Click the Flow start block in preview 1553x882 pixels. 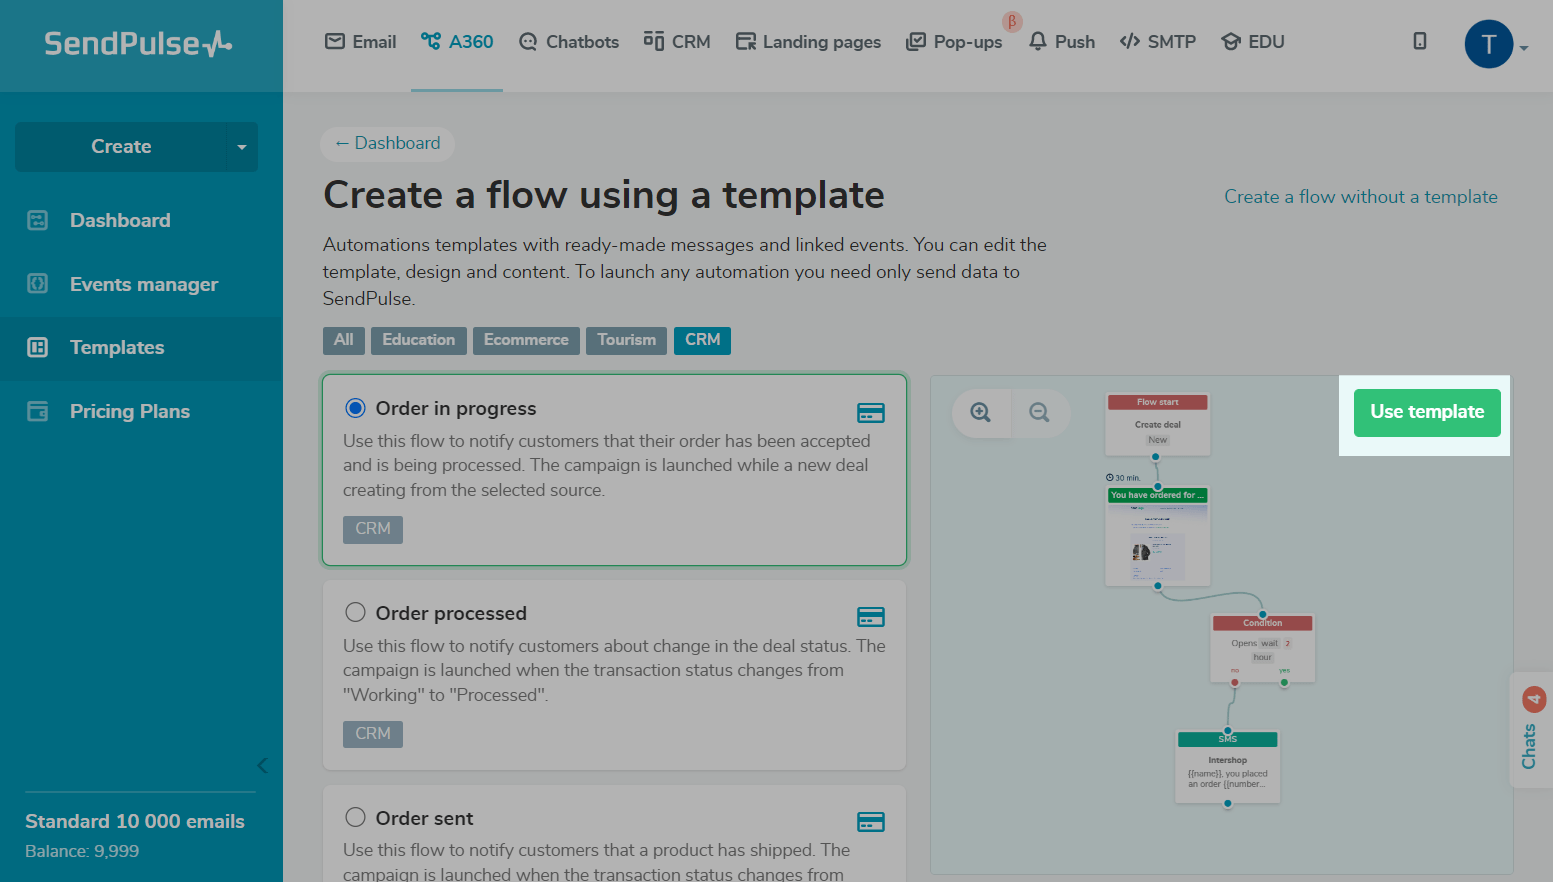tap(1158, 424)
